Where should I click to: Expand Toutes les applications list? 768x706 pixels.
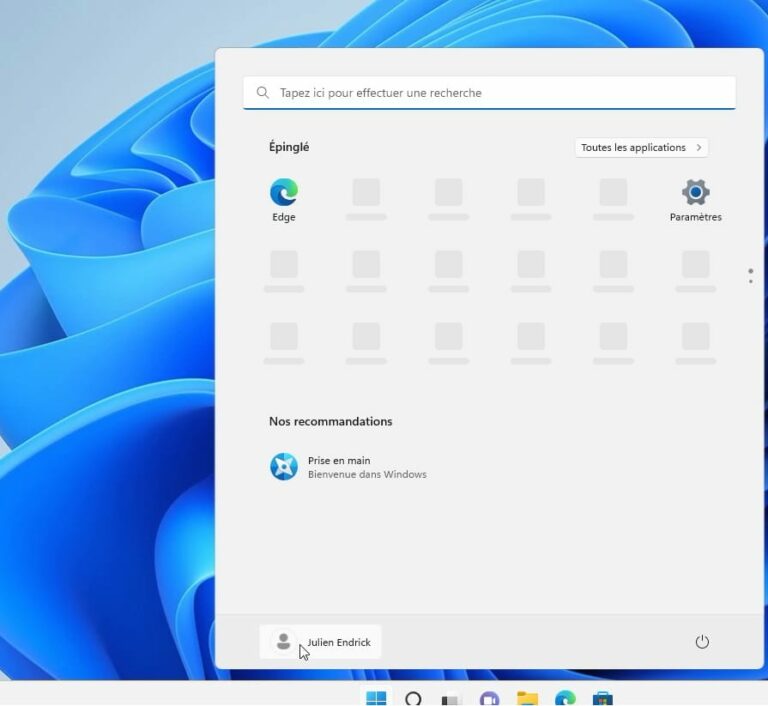click(641, 147)
